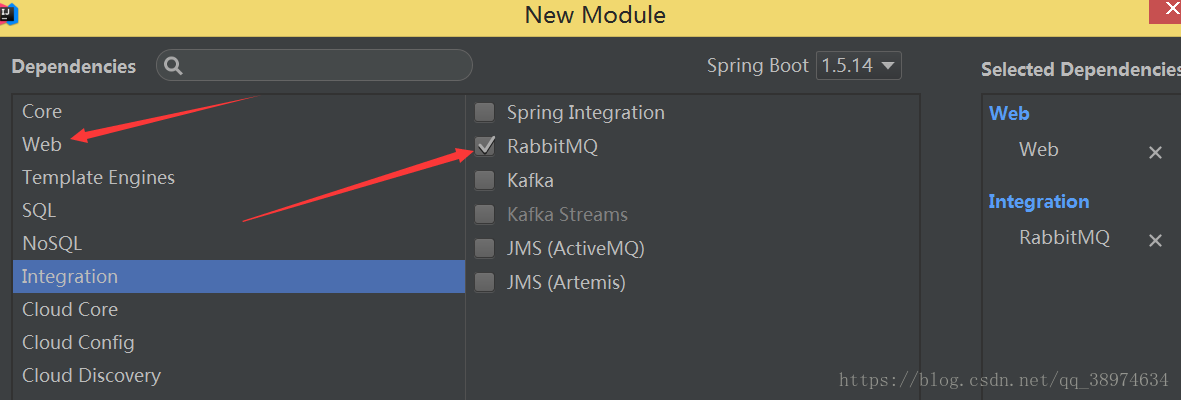Screen dimensions: 1181x400
Task: Enable the Spring Integration checkbox
Action: [x=485, y=113]
